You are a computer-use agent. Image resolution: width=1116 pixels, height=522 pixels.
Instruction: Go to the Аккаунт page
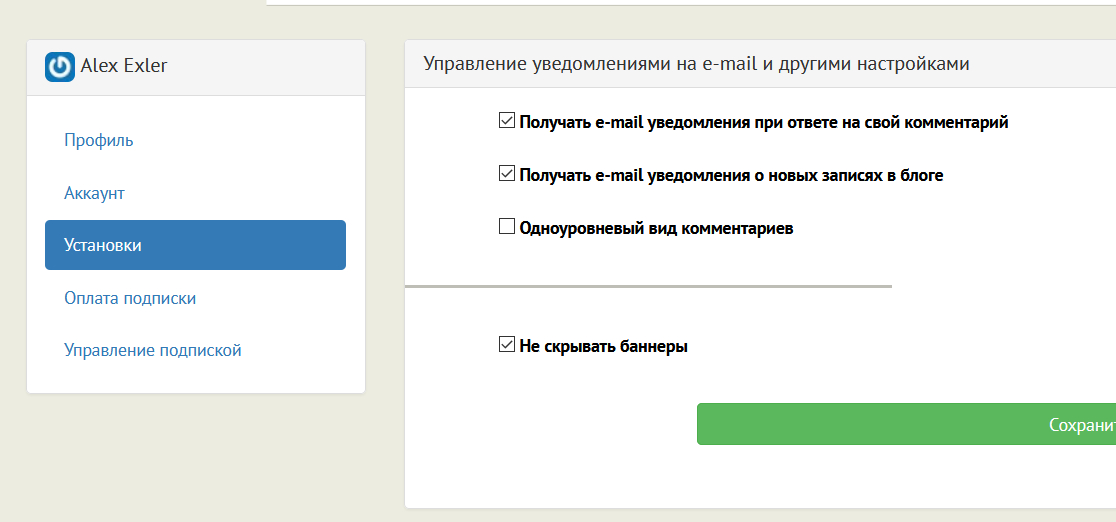(94, 193)
